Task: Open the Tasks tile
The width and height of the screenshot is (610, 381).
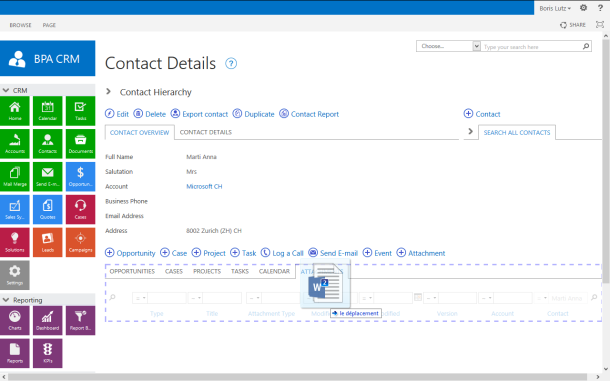Action: point(81,111)
